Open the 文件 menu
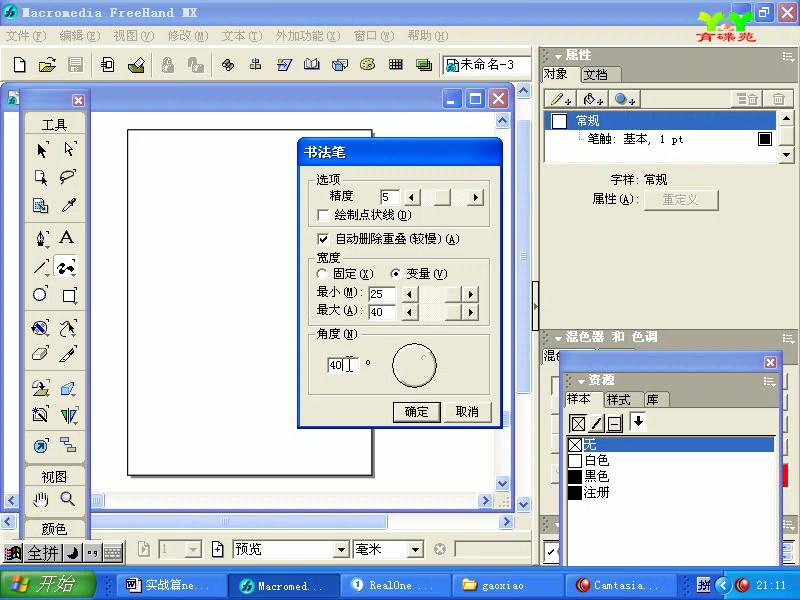800x600 pixels. [26, 36]
